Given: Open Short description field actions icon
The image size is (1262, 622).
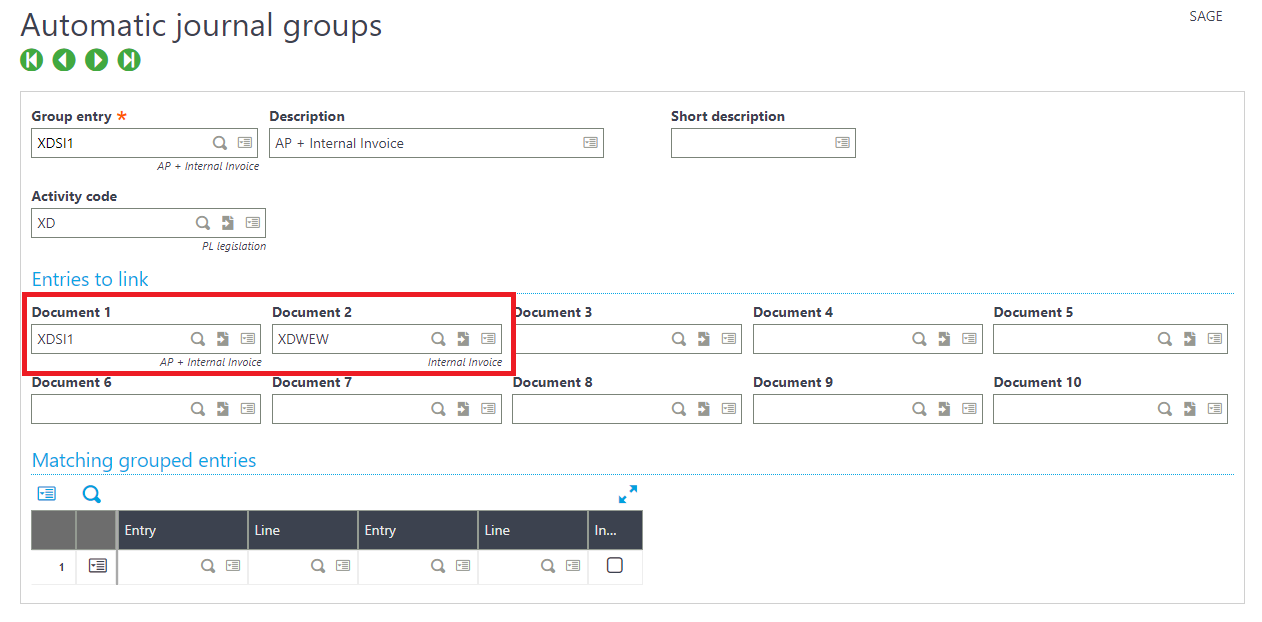Looking at the screenshot, I should coord(843,143).
